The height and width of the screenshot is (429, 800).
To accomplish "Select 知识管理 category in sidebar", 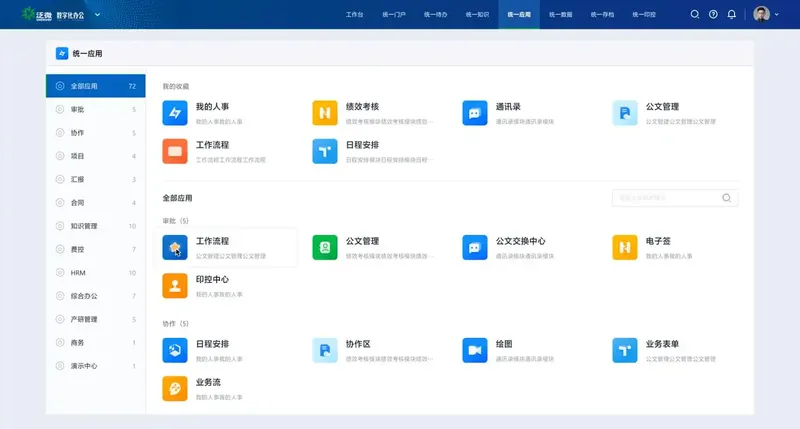I will 95,226.
